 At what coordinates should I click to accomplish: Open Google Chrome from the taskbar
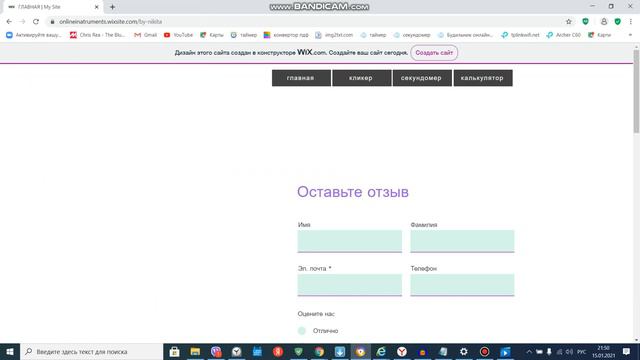coord(319,351)
